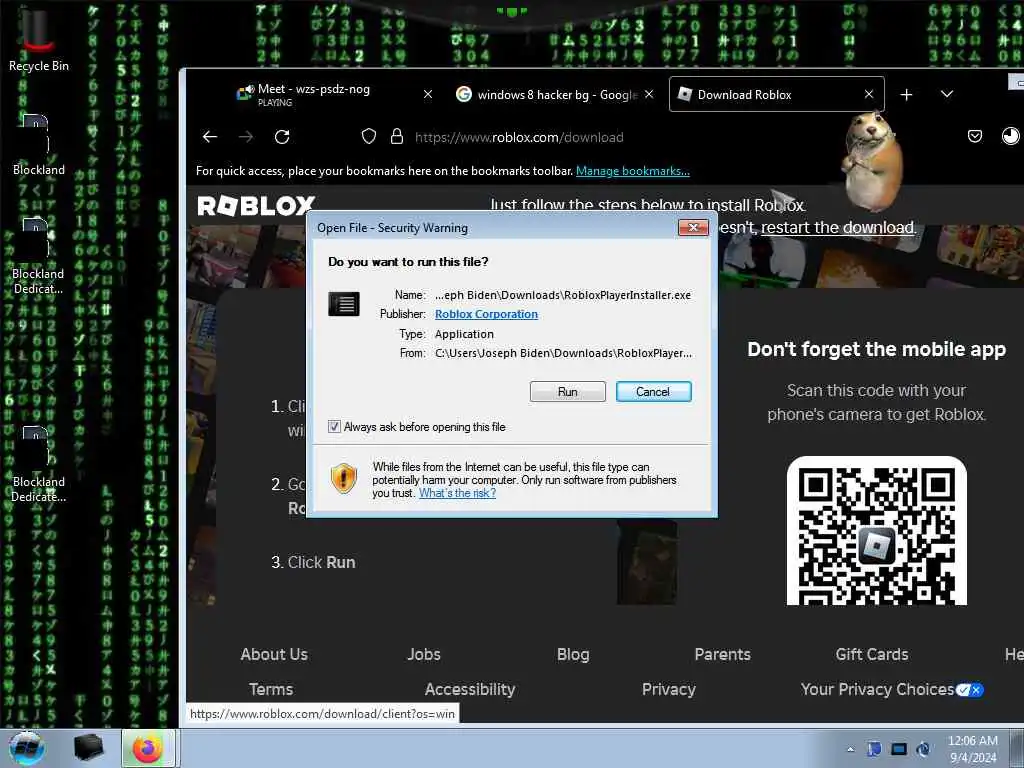This screenshot has width=1024, height=768.
Task: Open the Roblox Corporation publisher link
Action: click(487, 314)
